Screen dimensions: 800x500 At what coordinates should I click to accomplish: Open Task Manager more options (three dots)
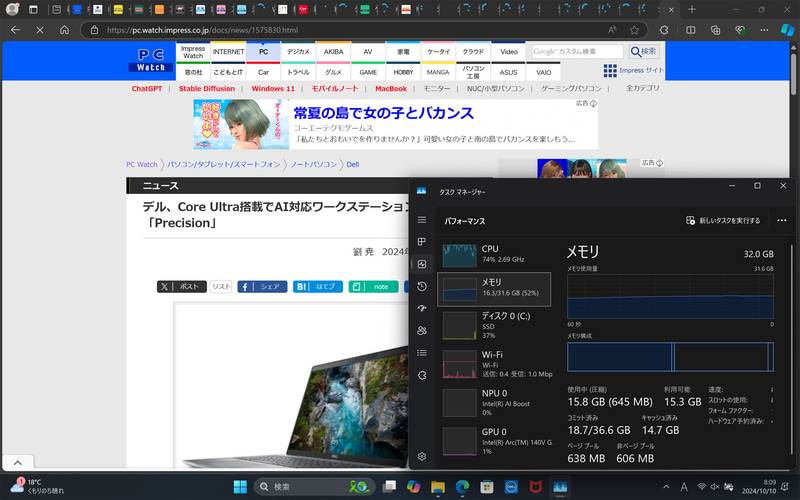click(x=781, y=220)
